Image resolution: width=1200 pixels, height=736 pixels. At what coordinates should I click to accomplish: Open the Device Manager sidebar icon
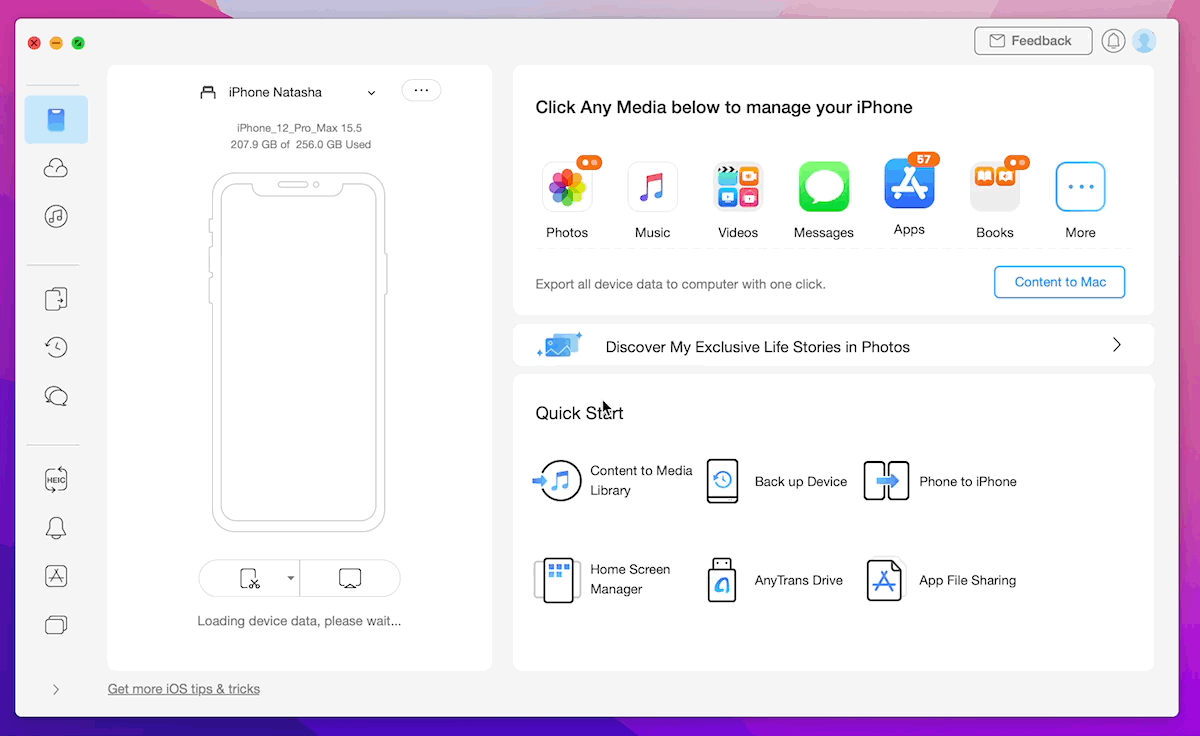coord(56,120)
